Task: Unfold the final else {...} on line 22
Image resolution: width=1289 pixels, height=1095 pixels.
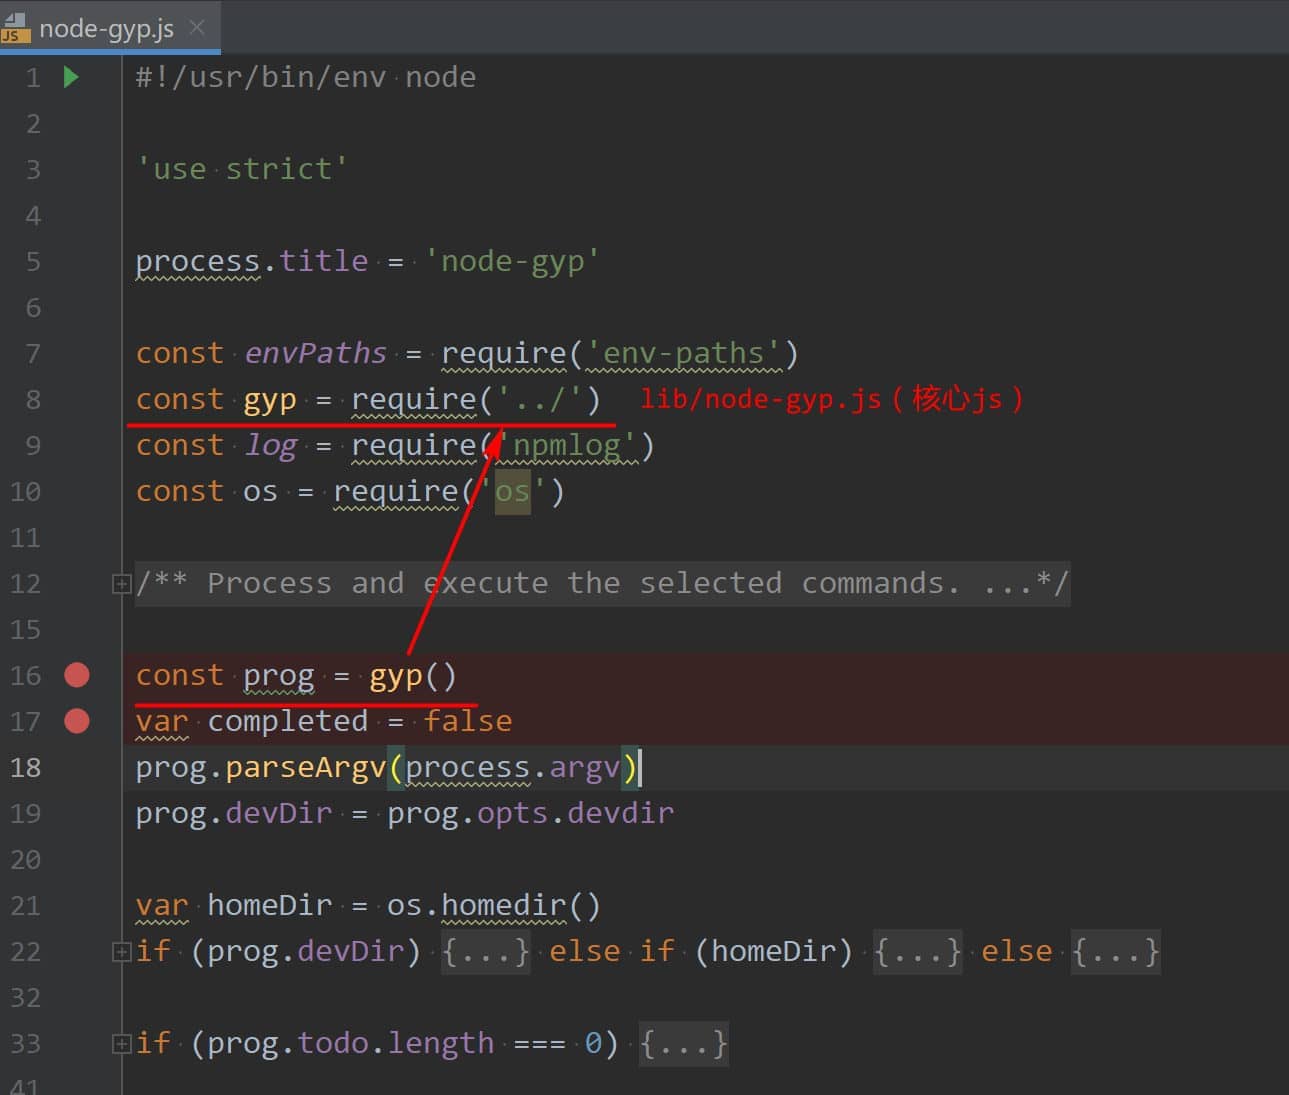Action: click(x=1115, y=951)
